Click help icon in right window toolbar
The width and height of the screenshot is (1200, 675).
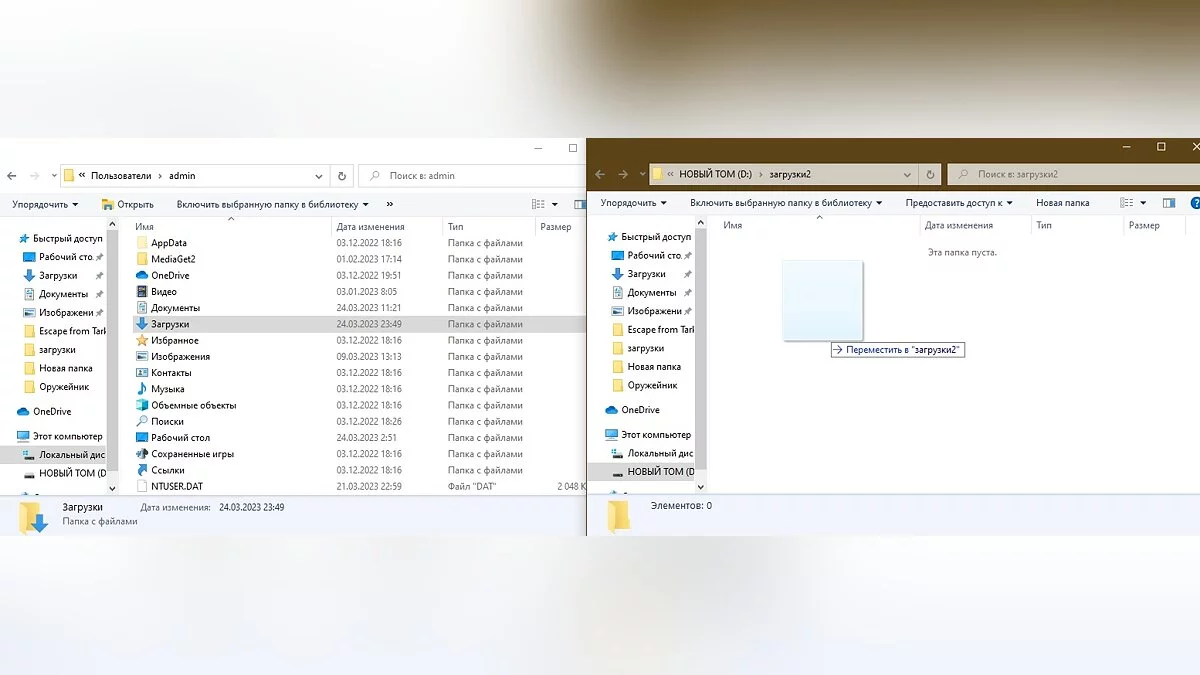[1195, 203]
